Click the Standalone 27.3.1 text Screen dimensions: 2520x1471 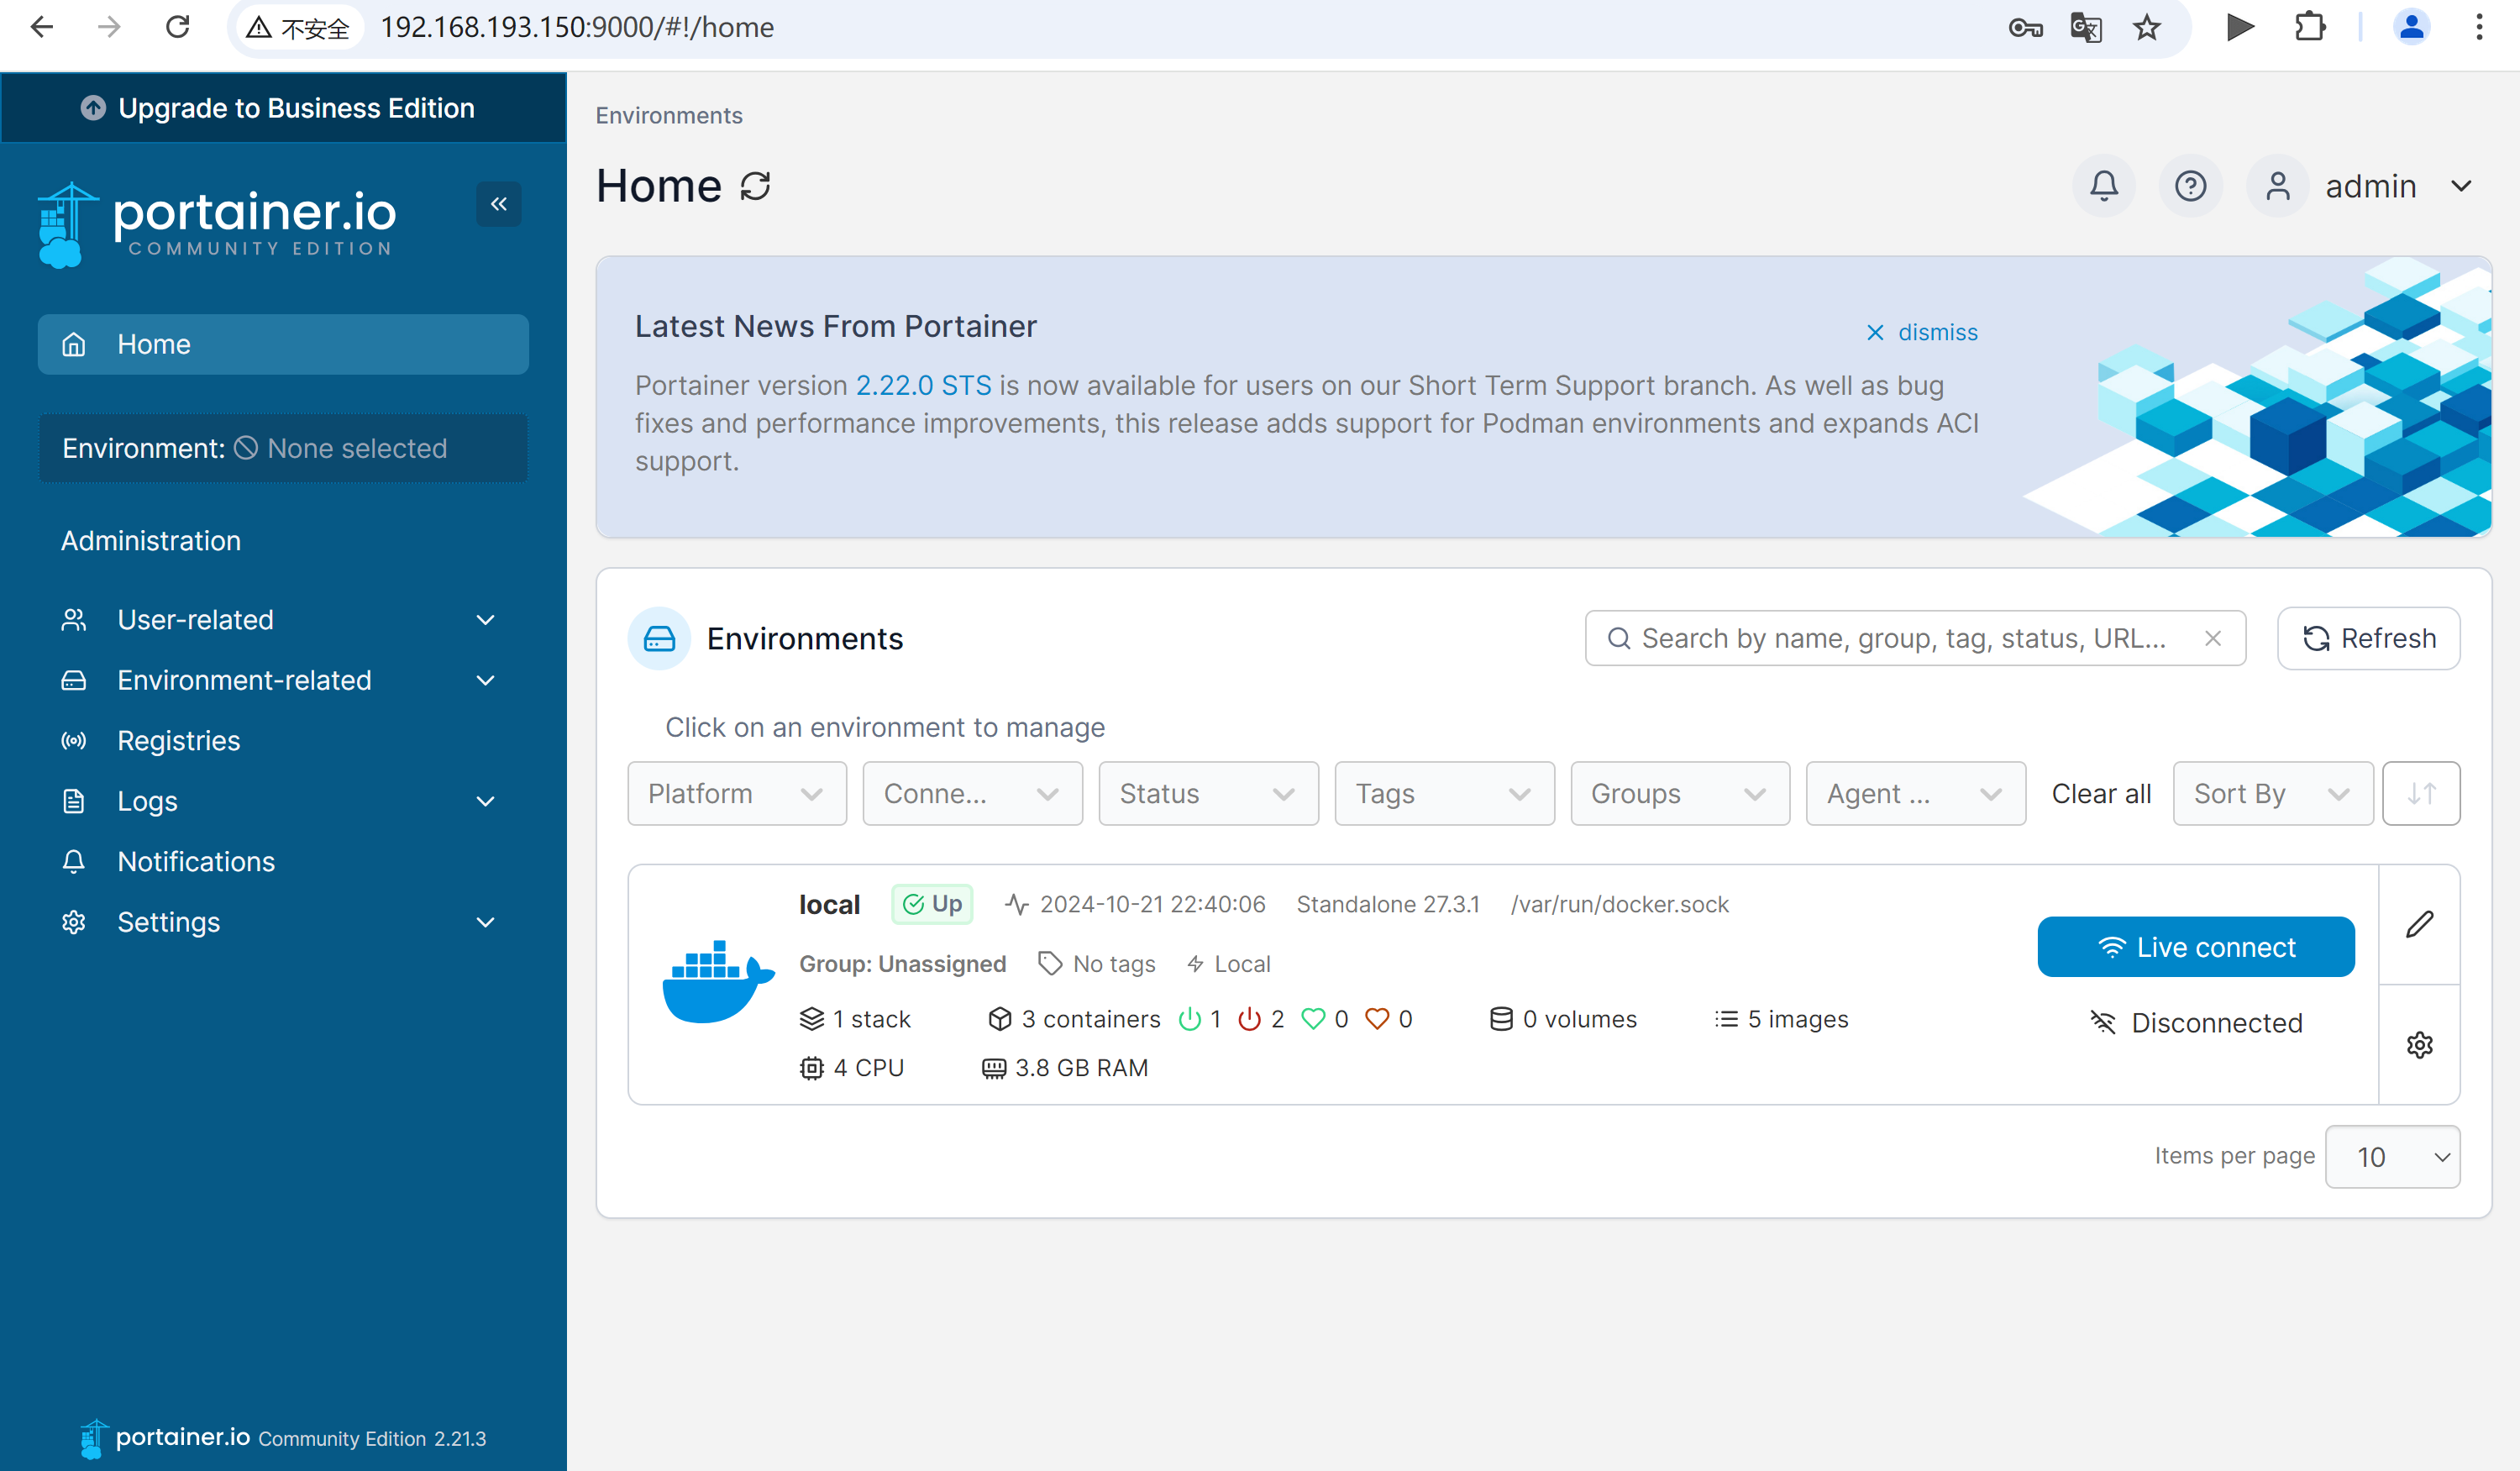click(1387, 905)
